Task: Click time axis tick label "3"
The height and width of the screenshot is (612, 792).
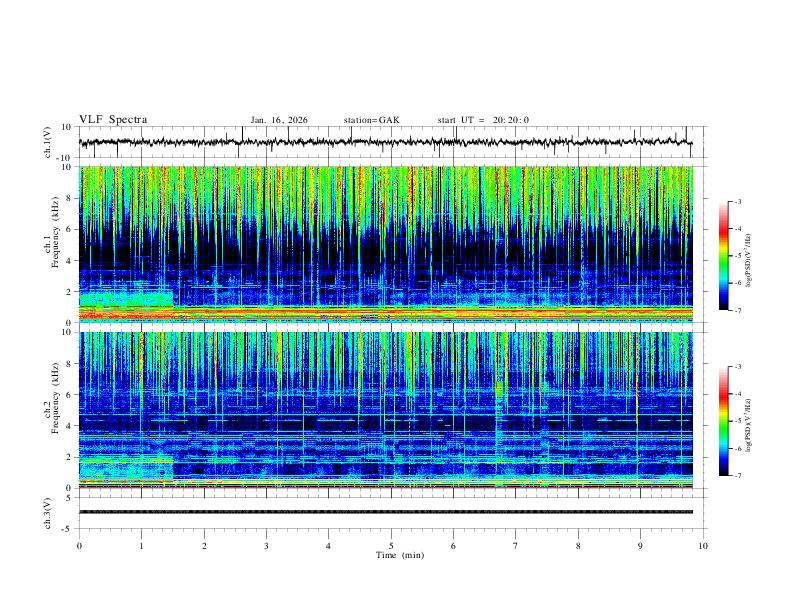Action: point(266,546)
